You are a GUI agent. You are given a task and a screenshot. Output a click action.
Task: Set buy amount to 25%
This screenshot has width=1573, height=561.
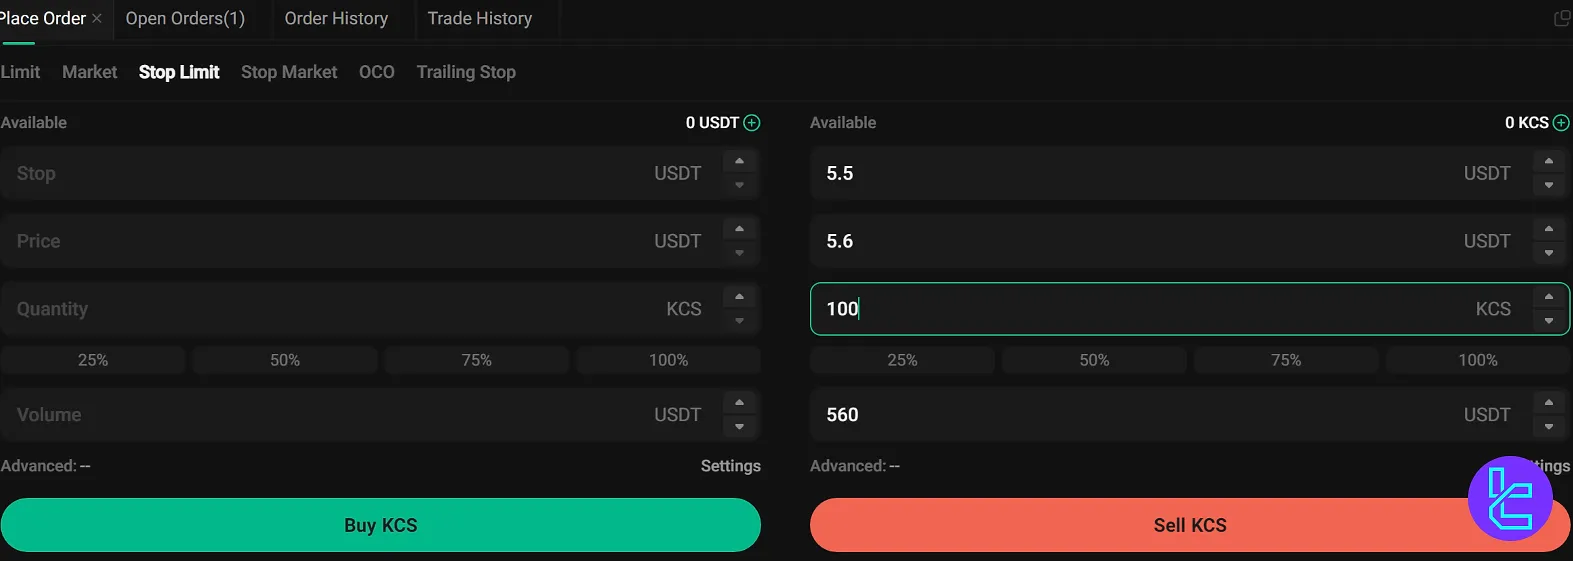coord(93,360)
